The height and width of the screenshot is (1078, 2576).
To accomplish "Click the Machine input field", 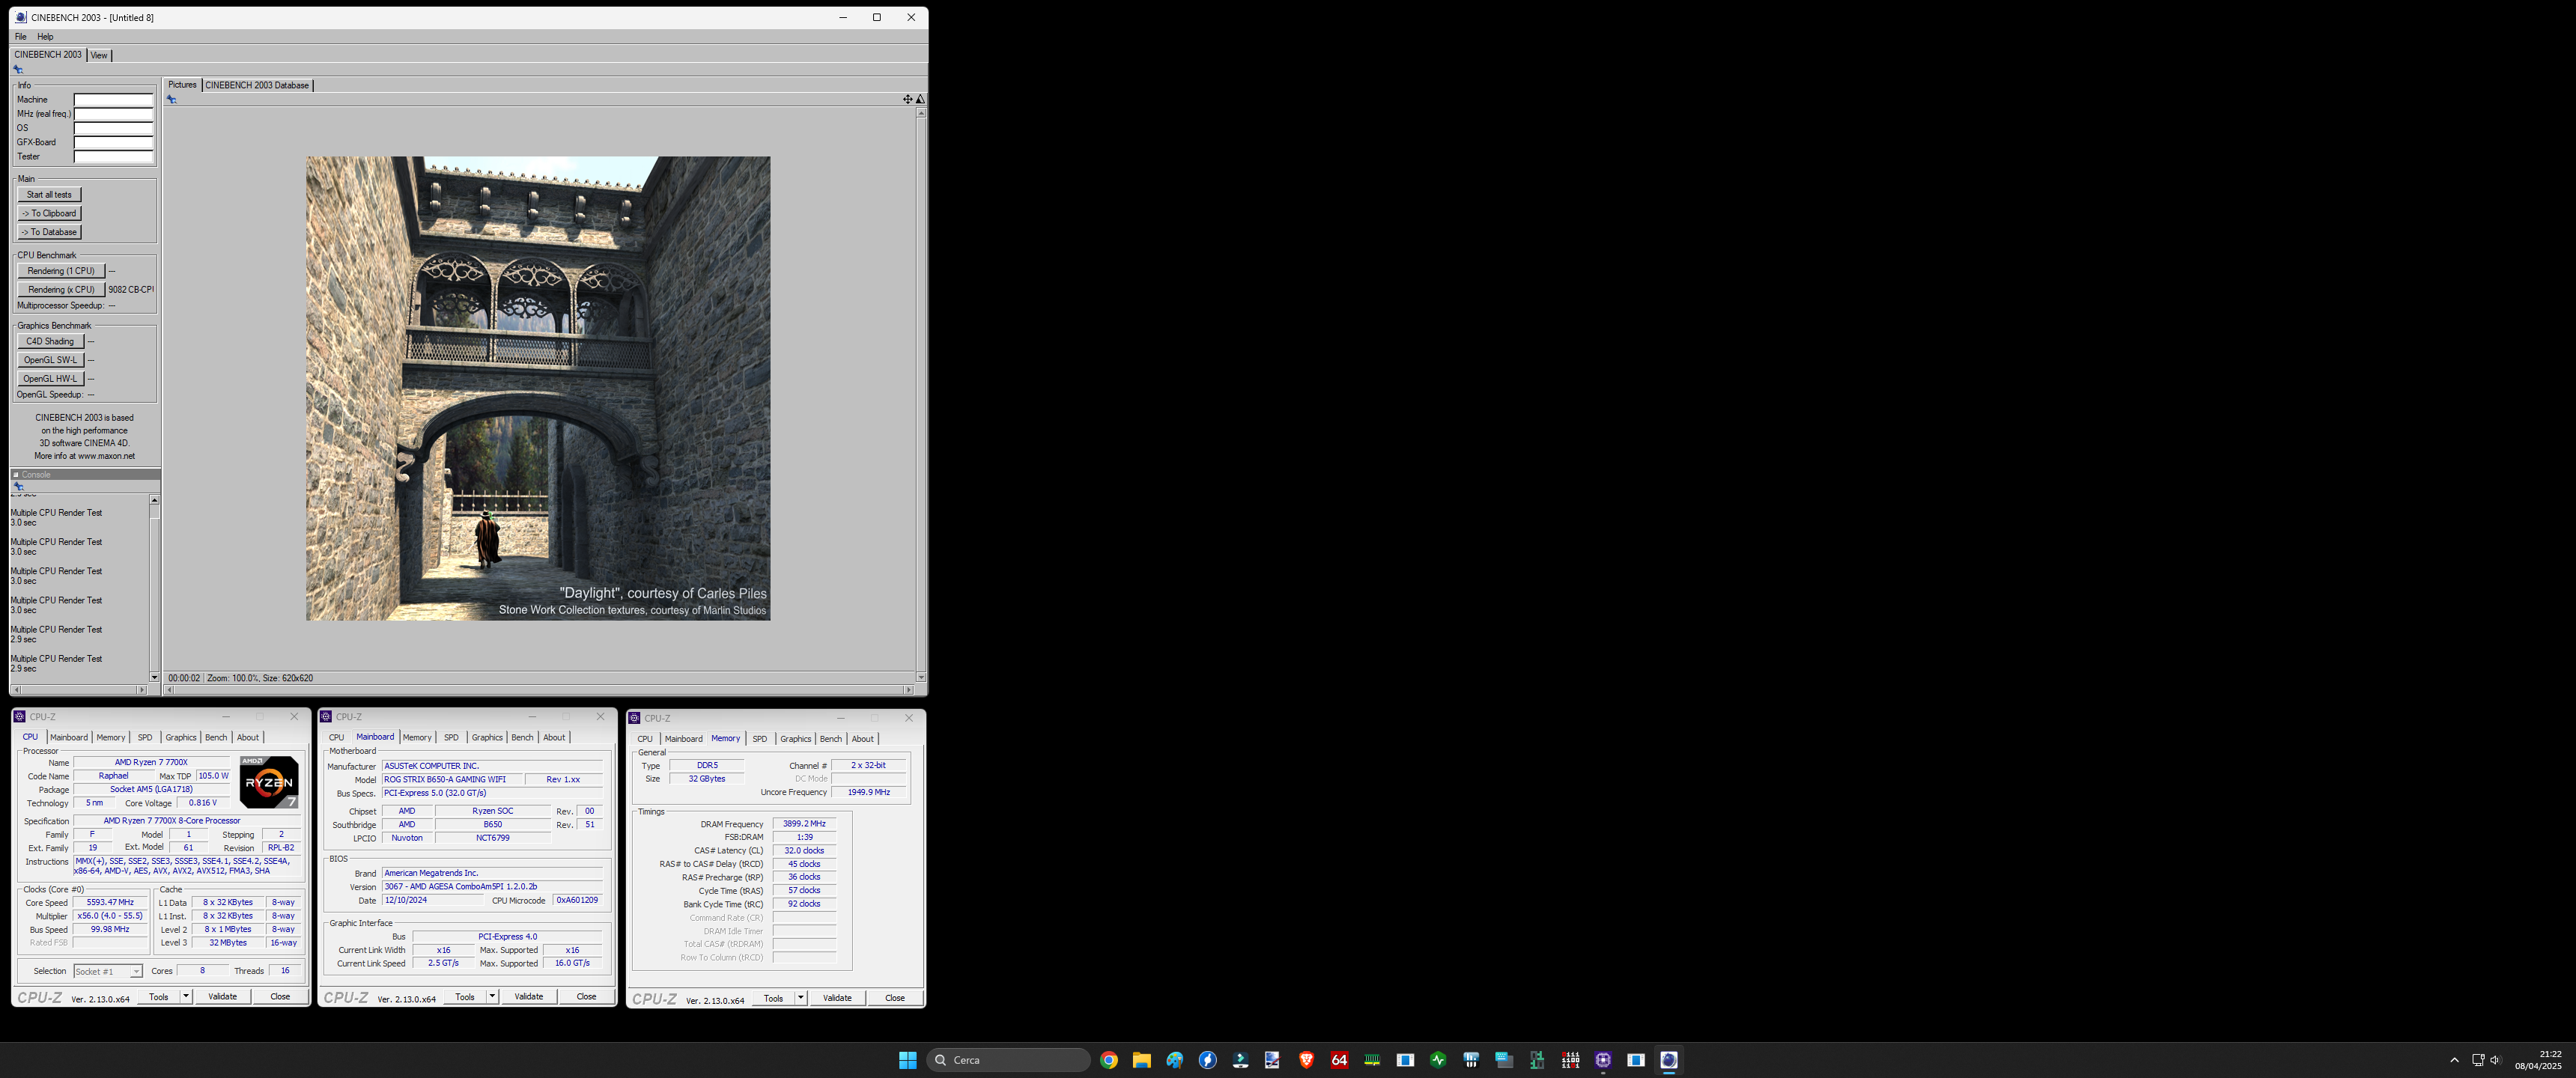I will click(x=113, y=100).
